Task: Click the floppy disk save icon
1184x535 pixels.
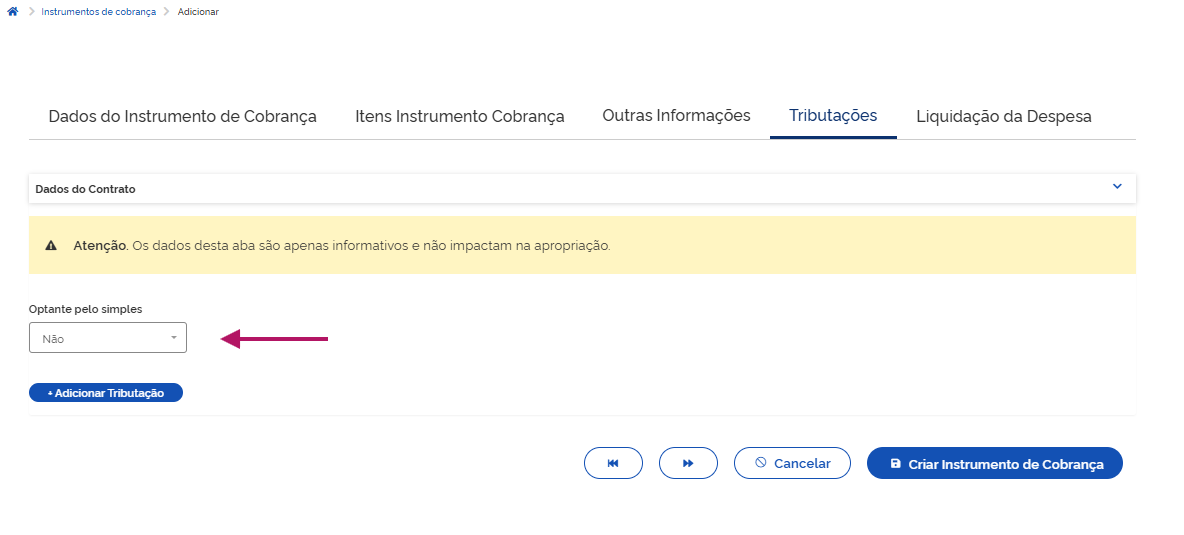Action: coord(895,463)
